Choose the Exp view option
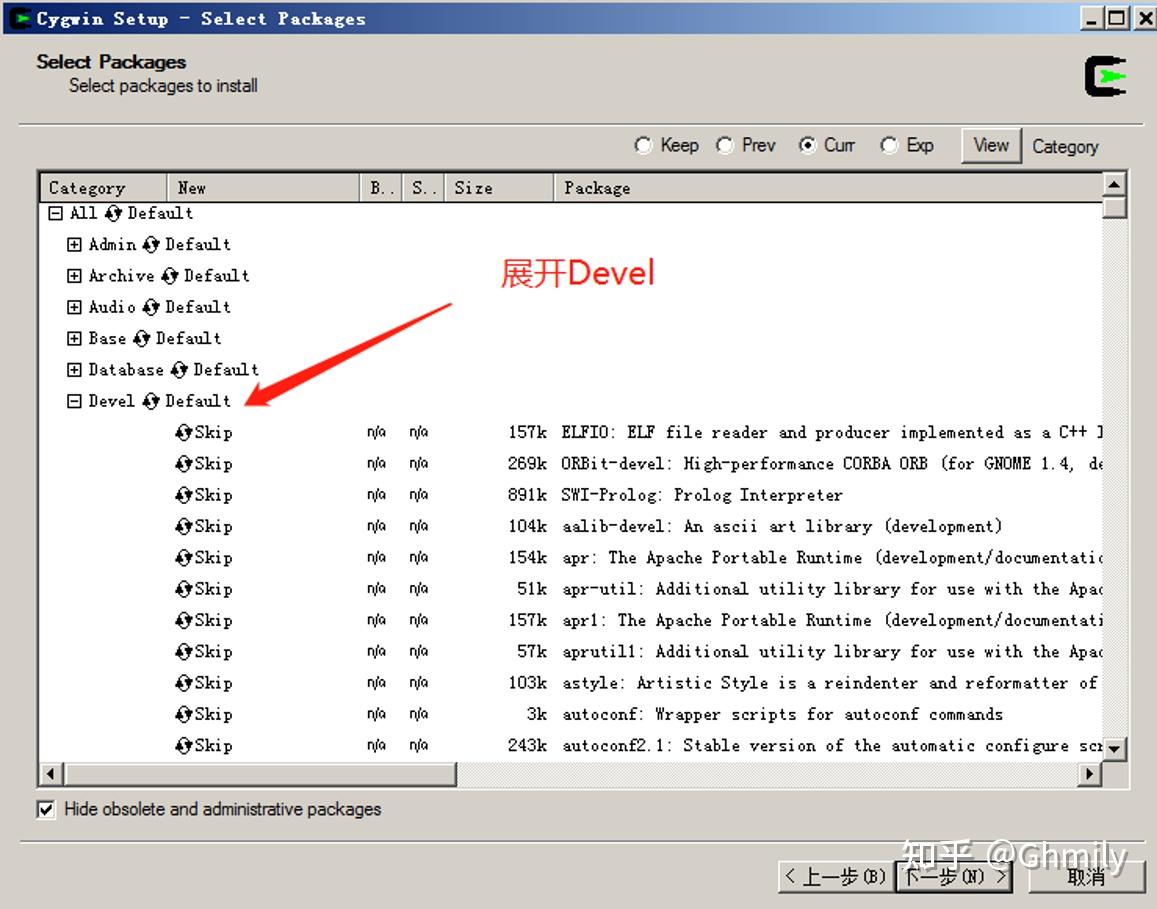 (x=889, y=145)
